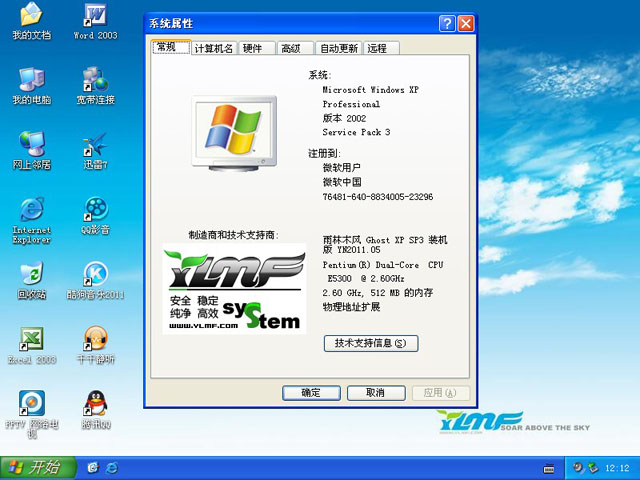This screenshot has width=640, height=480.
Task: Click the 2.60 GHz, 512 MB 的内存 line
Action: tap(378, 293)
